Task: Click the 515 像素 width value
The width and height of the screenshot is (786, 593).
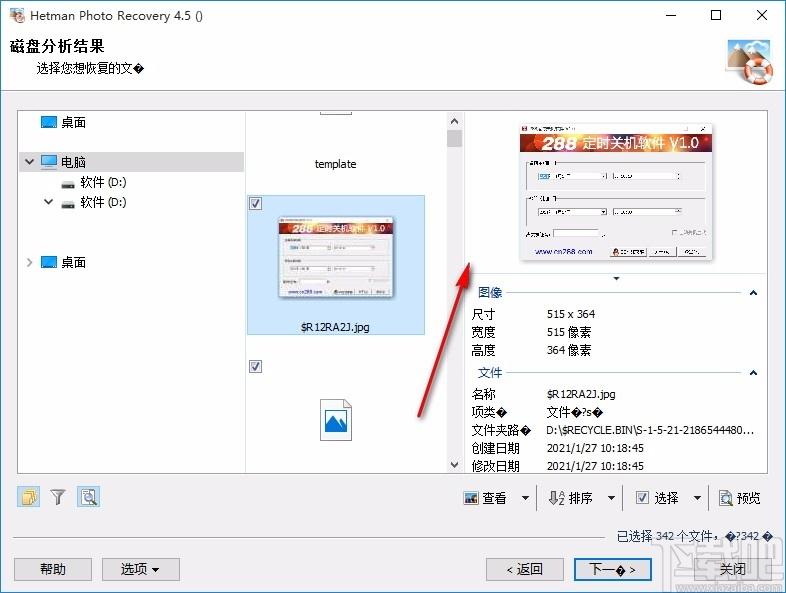Action: (x=569, y=332)
